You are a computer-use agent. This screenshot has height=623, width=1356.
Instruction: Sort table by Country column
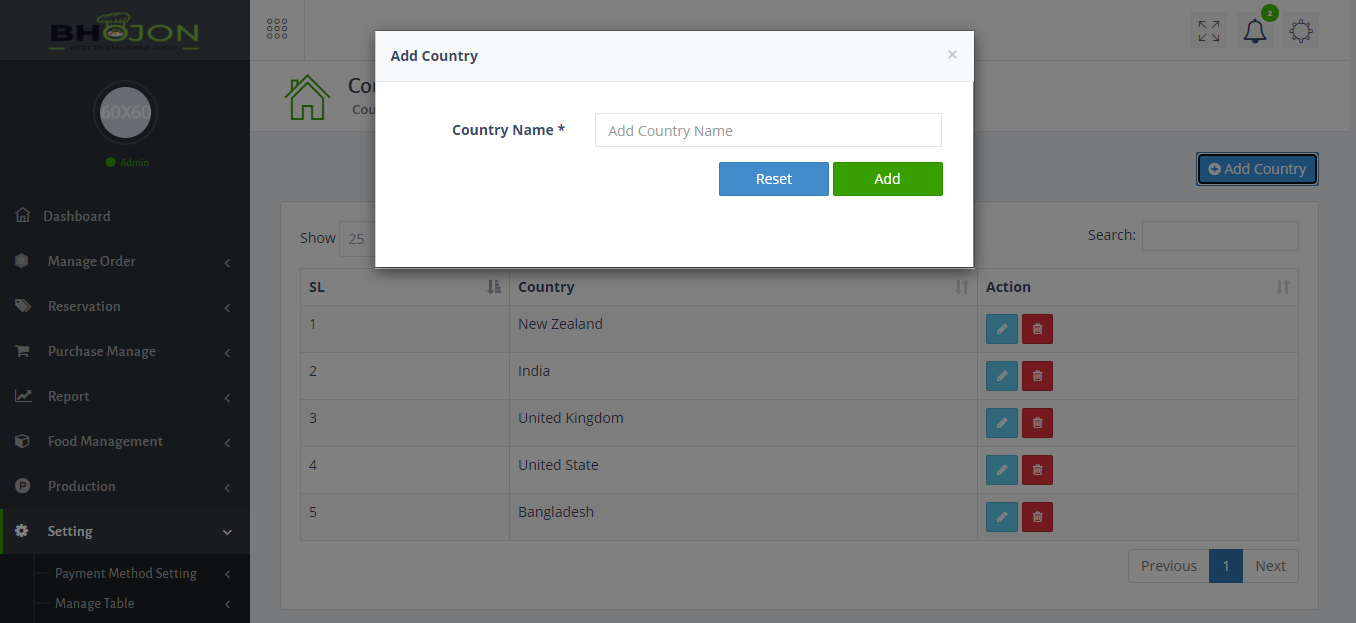click(x=743, y=287)
